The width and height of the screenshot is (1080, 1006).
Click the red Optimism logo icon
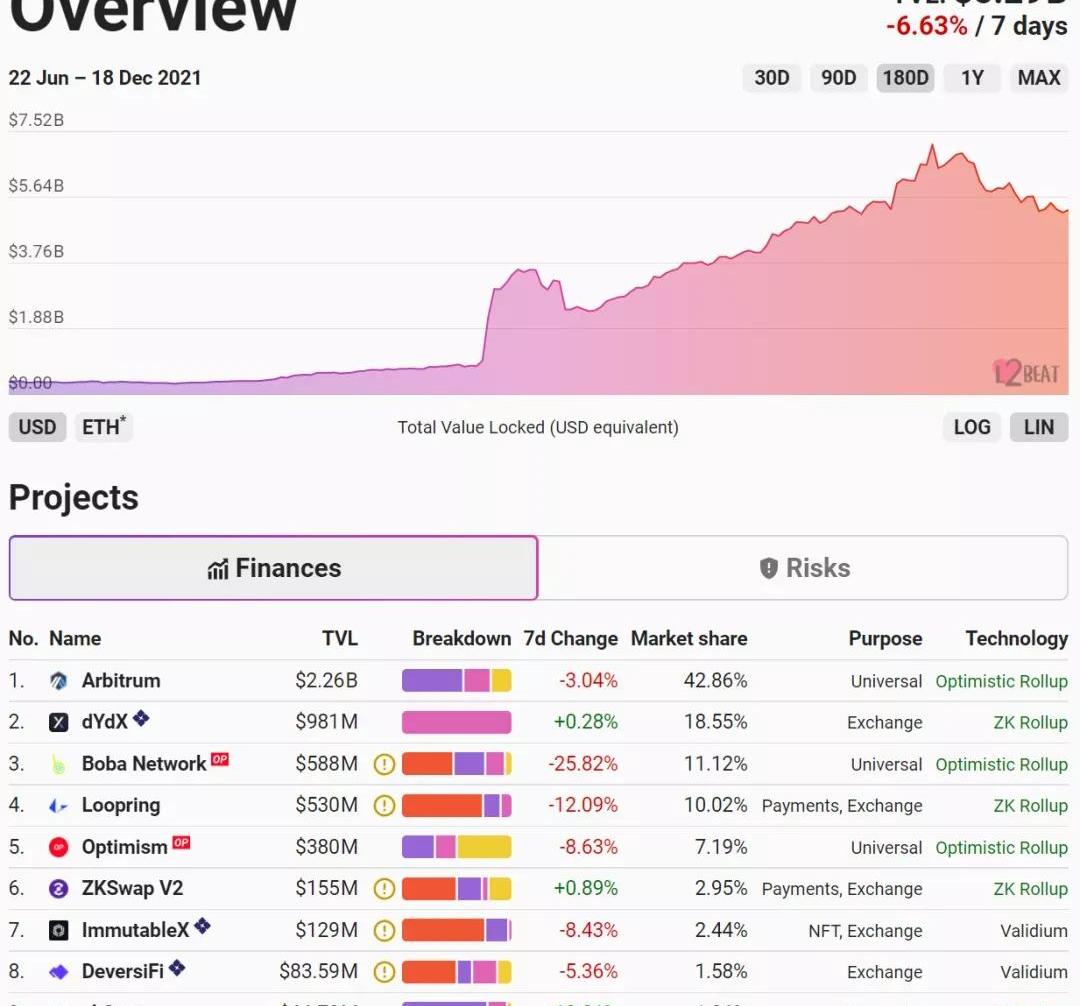point(59,847)
